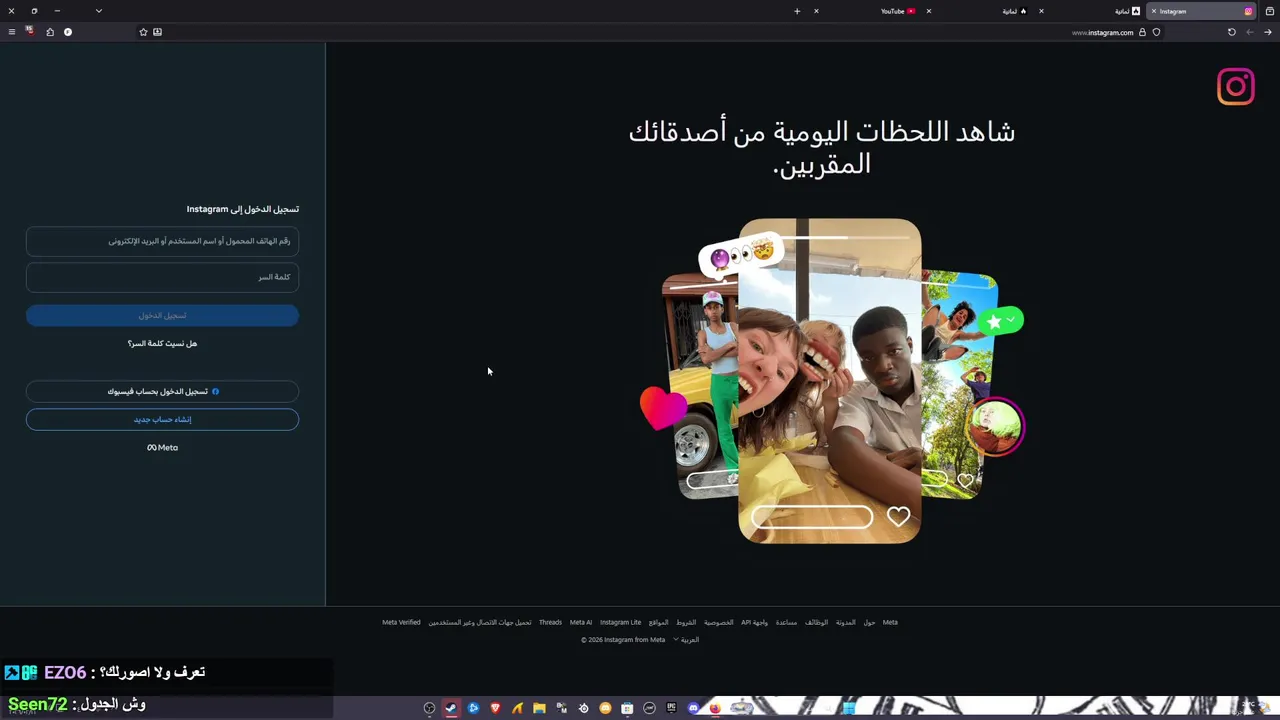Click the back arrow navigation button
Screen dimensions: 1280x720
1249,32
